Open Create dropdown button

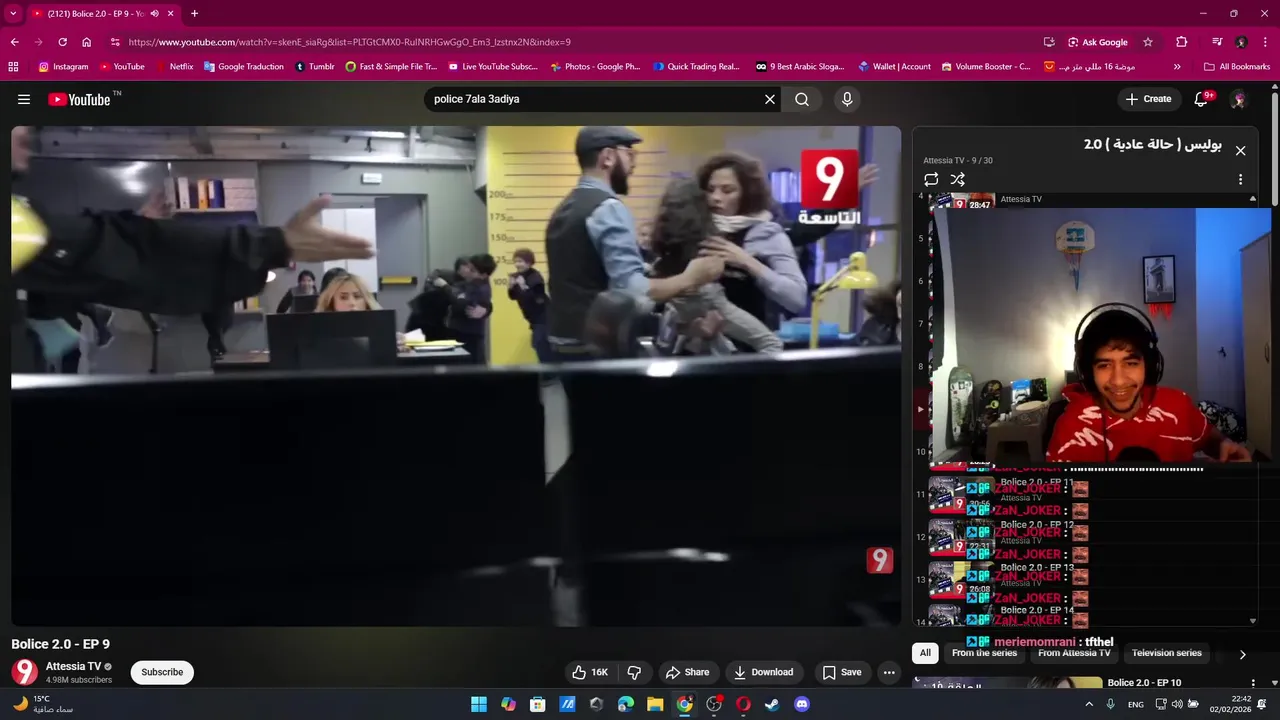click(x=1148, y=99)
